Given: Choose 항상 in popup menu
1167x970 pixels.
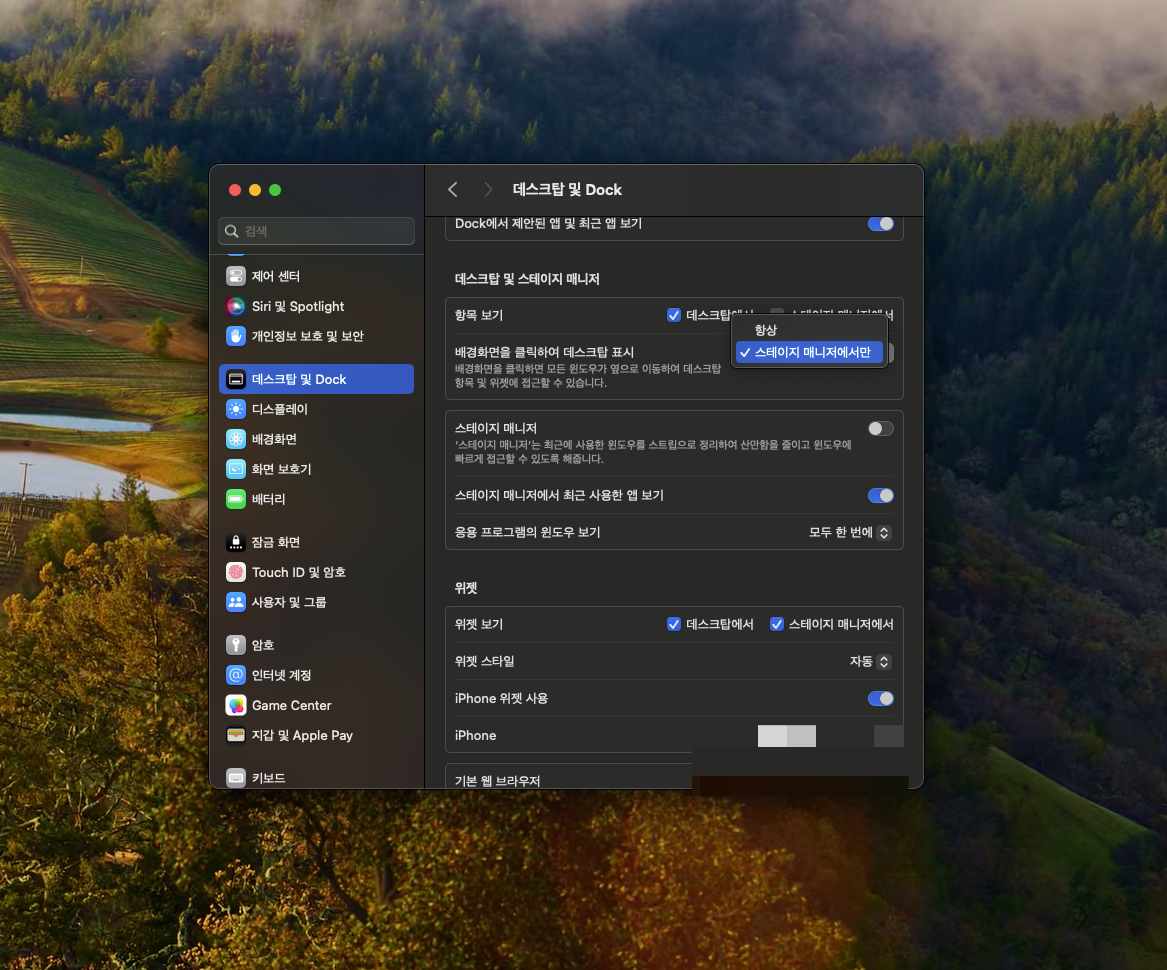Looking at the screenshot, I should 809,330.
